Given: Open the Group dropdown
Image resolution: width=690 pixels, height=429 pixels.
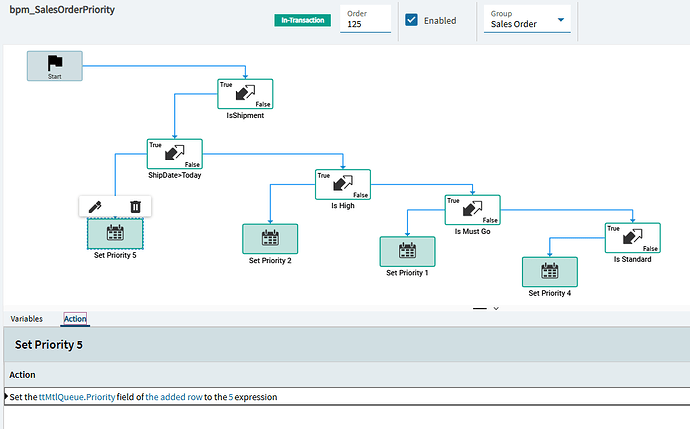Looking at the screenshot, I should click(x=527, y=19).
